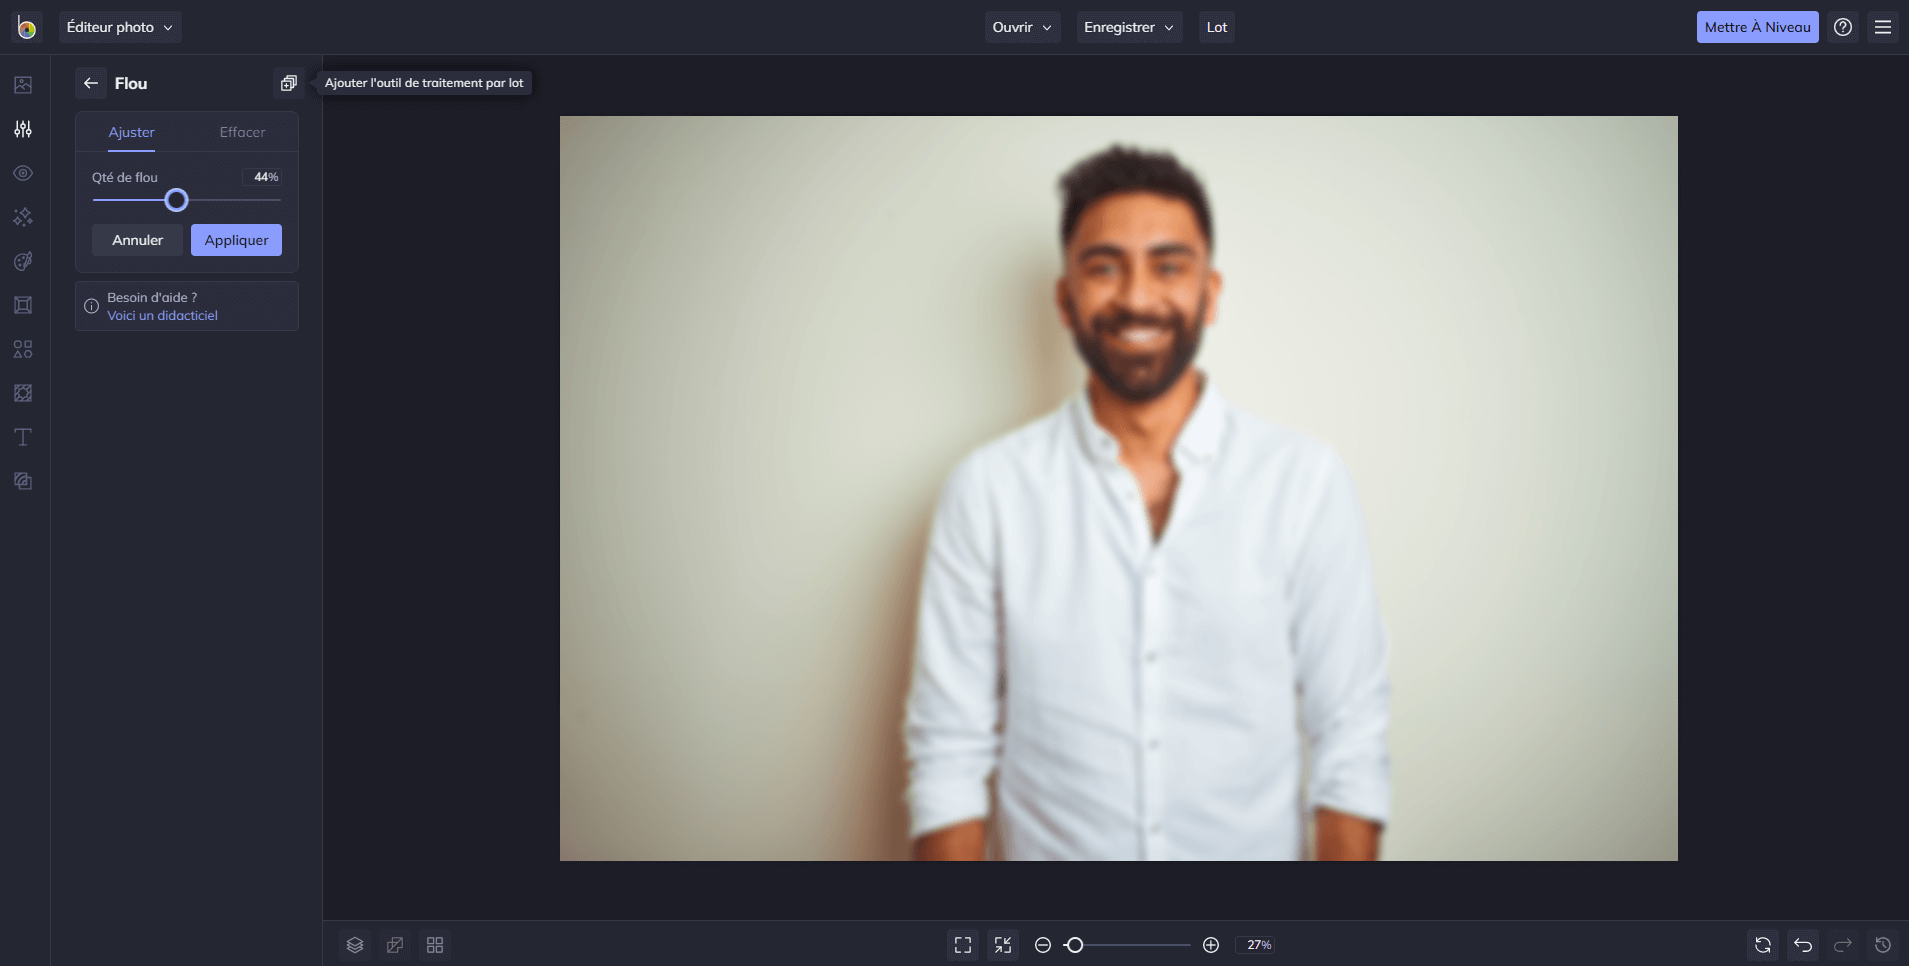The height and width of the screenshot is (966, 1909).
Task: Select the Ajuster tab
Action: 132,132
